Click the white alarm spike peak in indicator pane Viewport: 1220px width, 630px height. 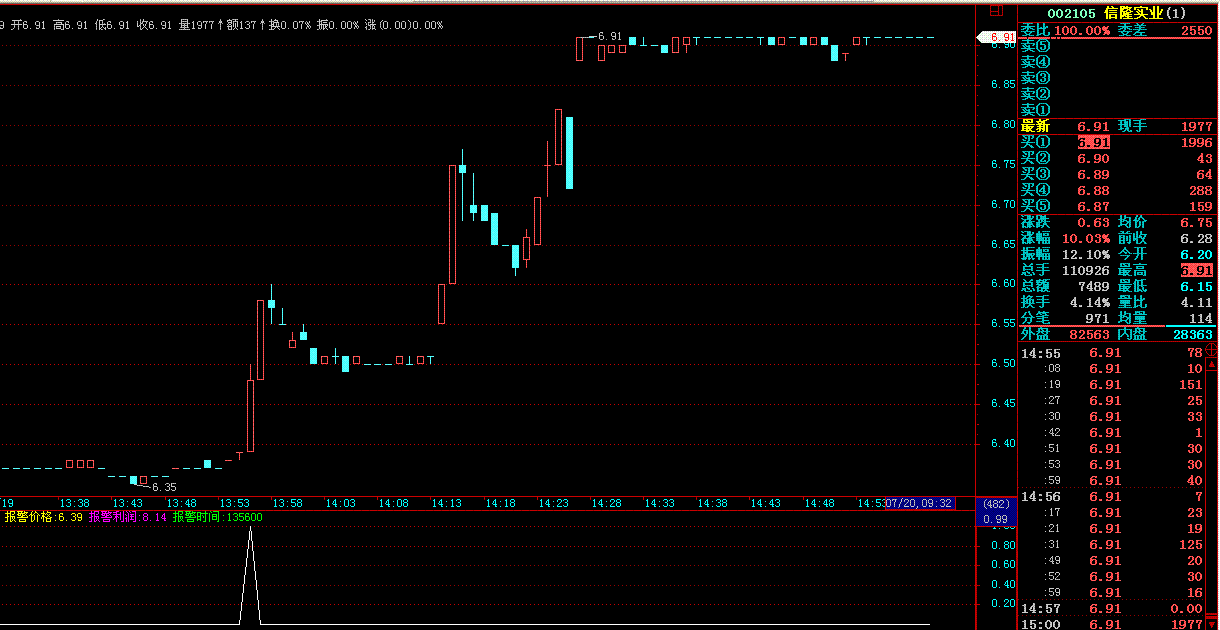(250, 530)
